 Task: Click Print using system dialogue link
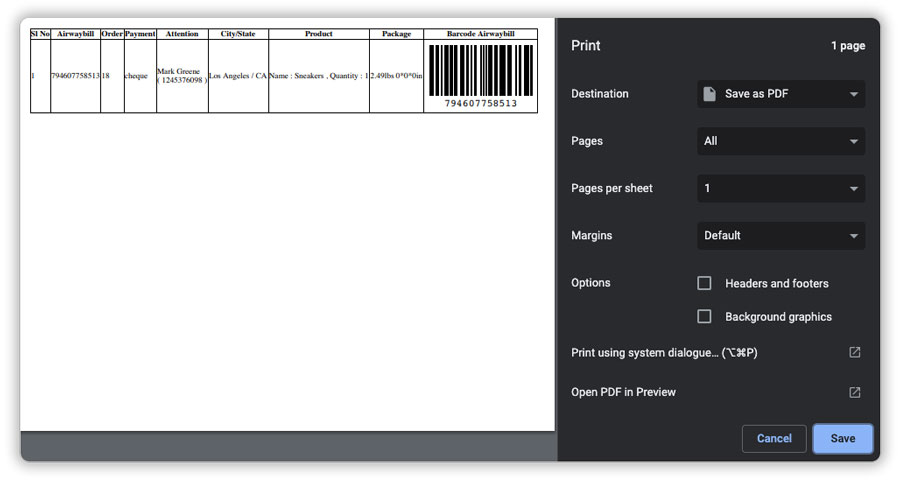pos(664,353)
